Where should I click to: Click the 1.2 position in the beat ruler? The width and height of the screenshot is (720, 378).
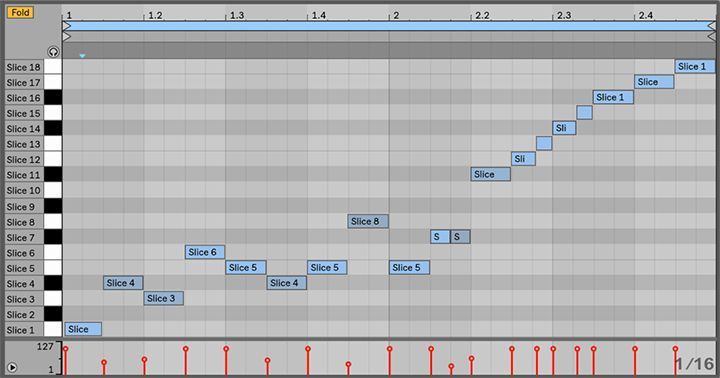pos(155,15)
